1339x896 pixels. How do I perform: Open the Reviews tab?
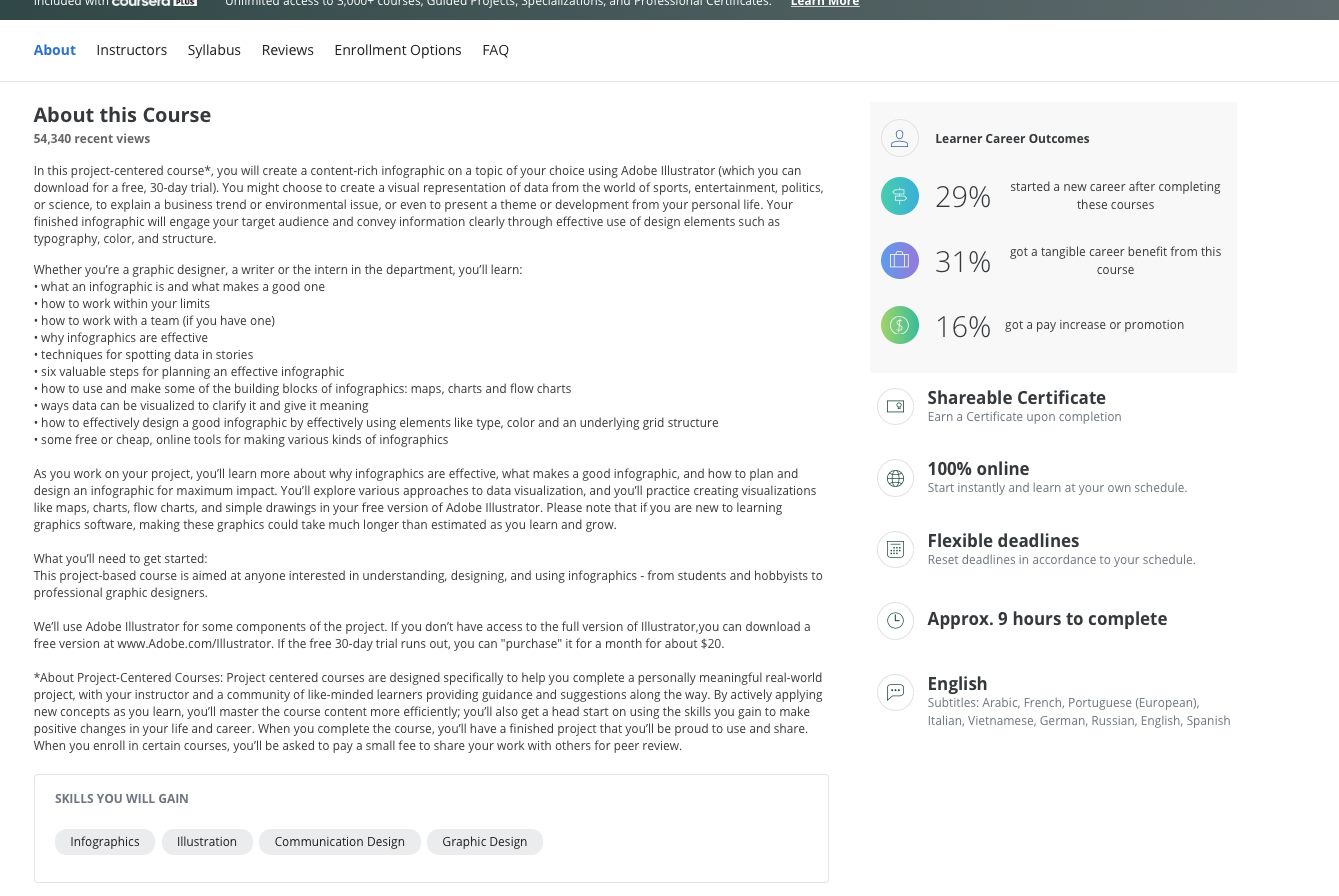click(288, 50)
